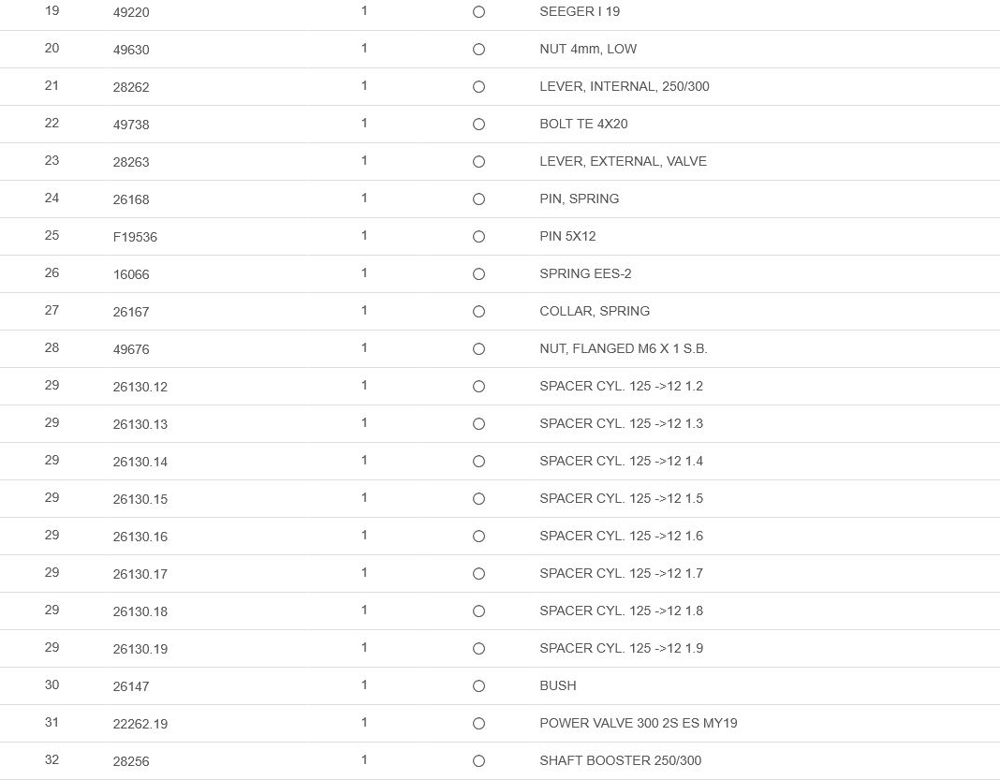Select radio button for SPRING EES-2

[479, 274]
